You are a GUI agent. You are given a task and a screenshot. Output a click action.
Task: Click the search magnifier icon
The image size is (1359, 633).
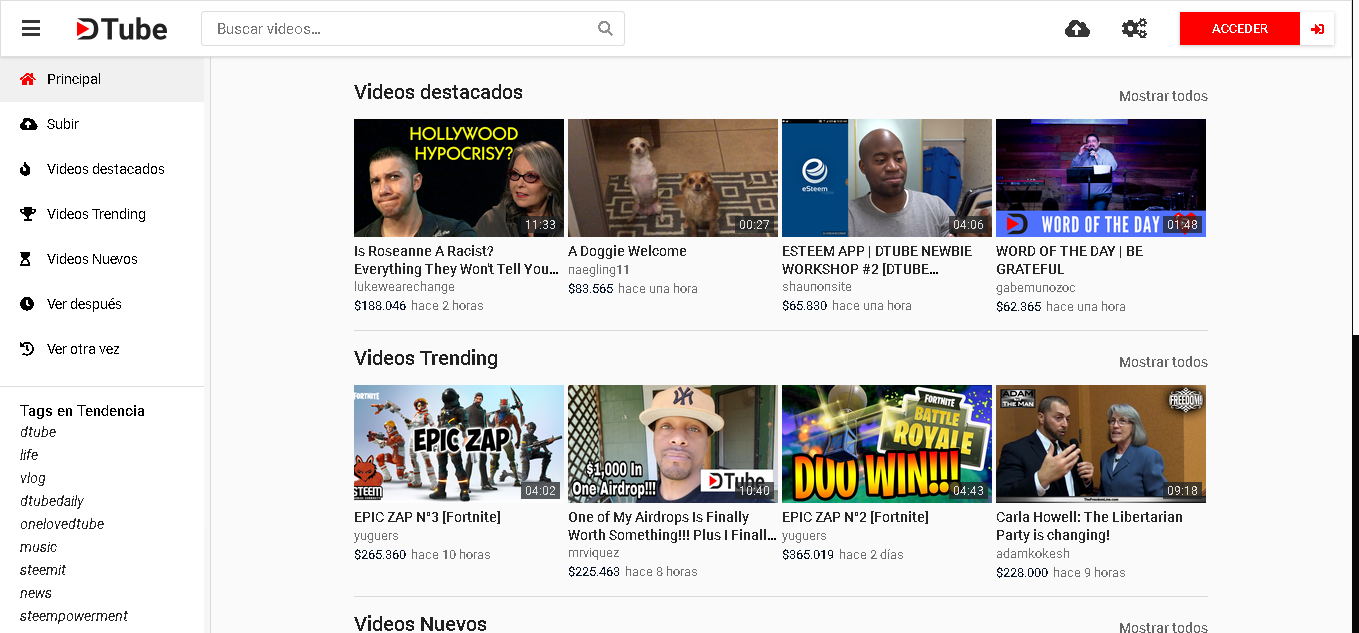click(605, 29)
